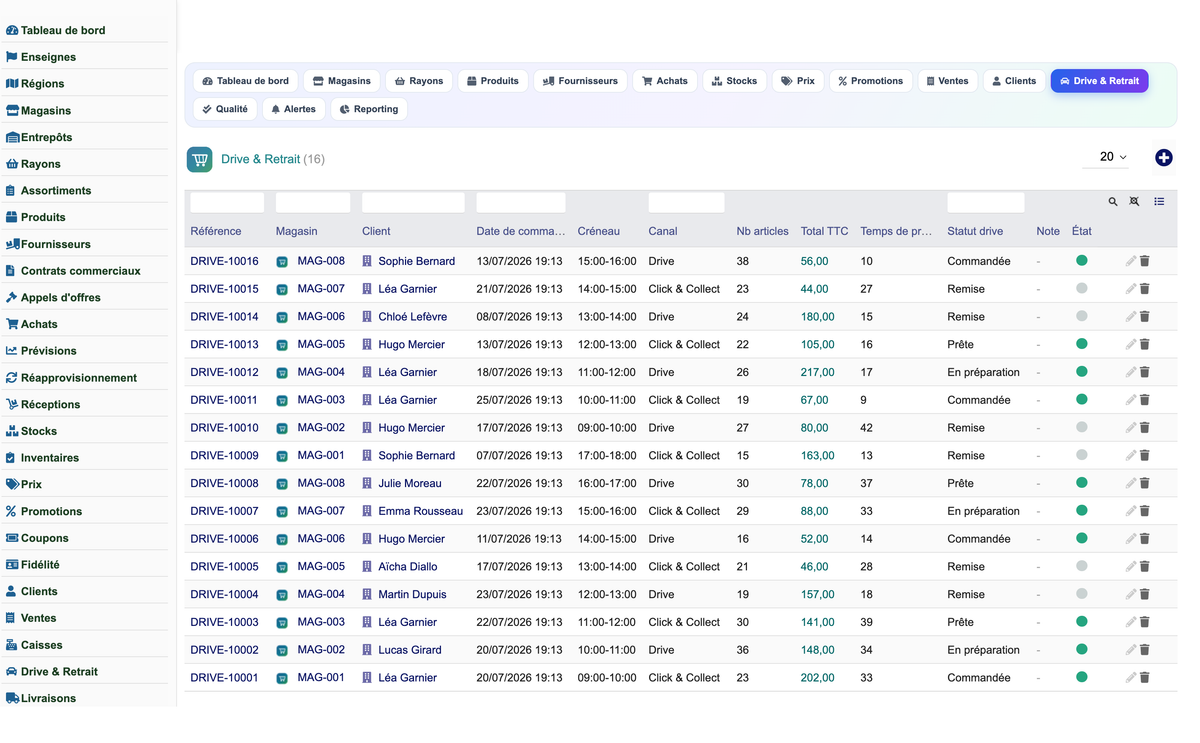
Task: Toggle the green state dot for DRIVE-10008
Action: coord(1081,482)
